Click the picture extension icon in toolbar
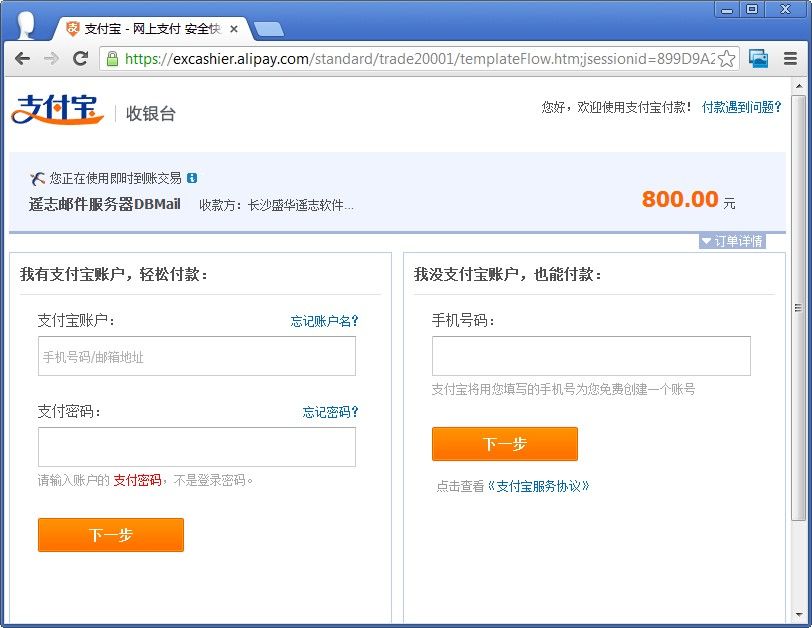 coord(758,59)
